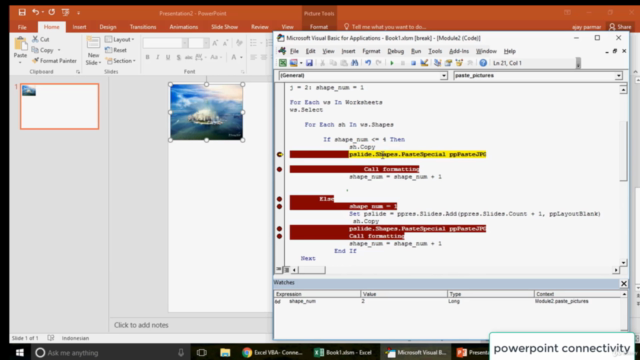Viewport: 640px width, 360px height.
Task: Toggle breakpoint dot on shape_num = 1 line
Action: tap(279, 206)
